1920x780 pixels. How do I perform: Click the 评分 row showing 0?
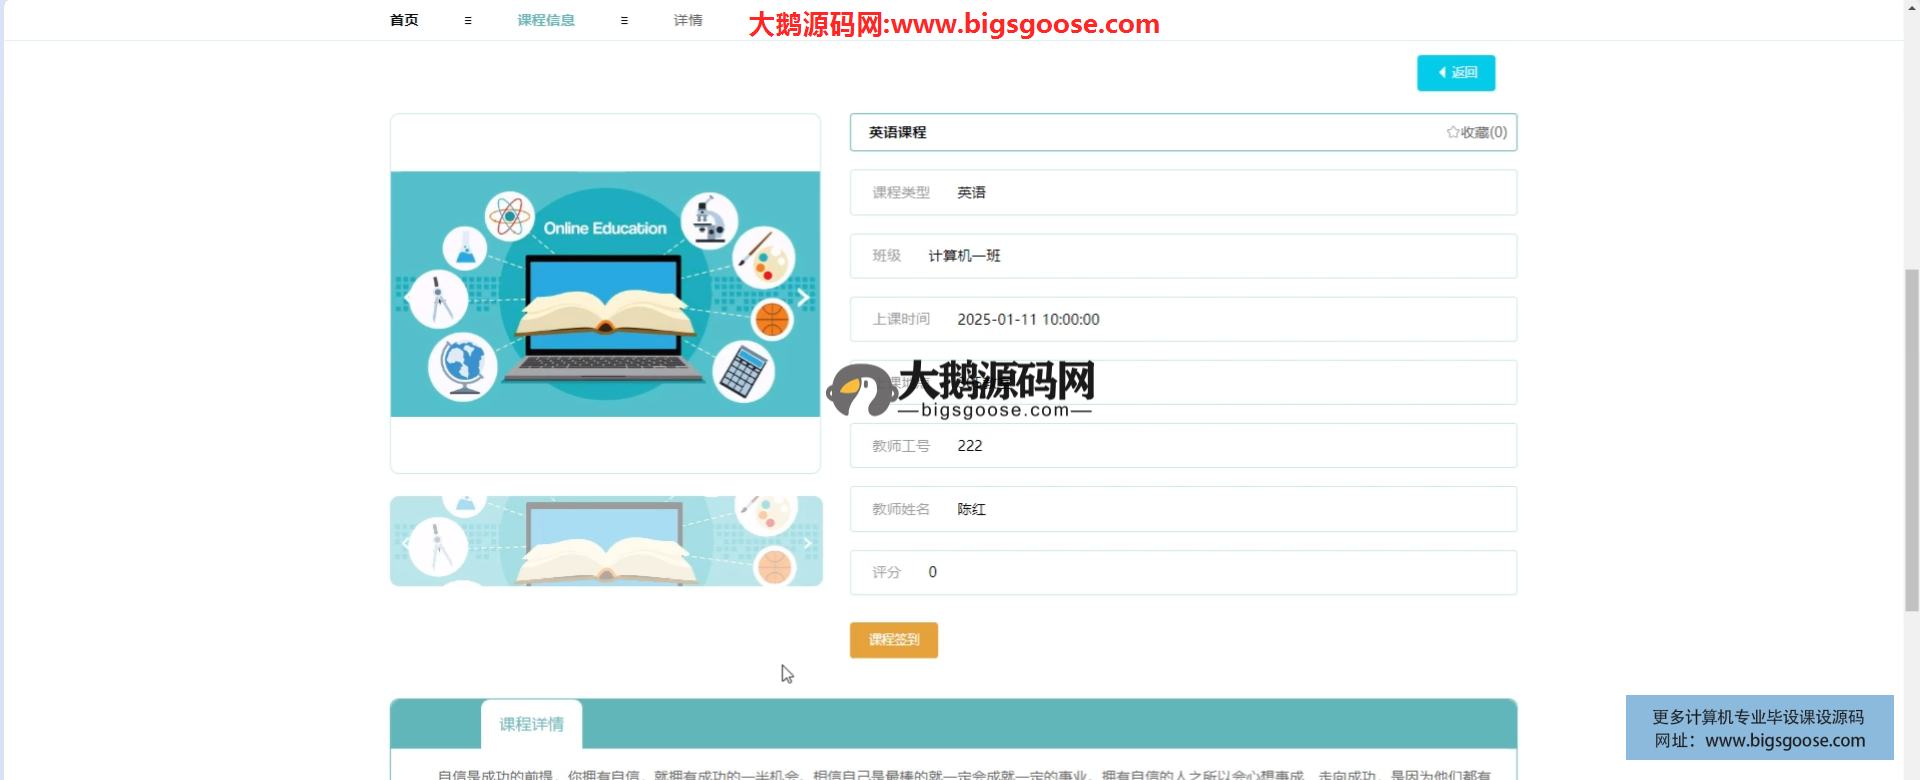coord(1183,572)
